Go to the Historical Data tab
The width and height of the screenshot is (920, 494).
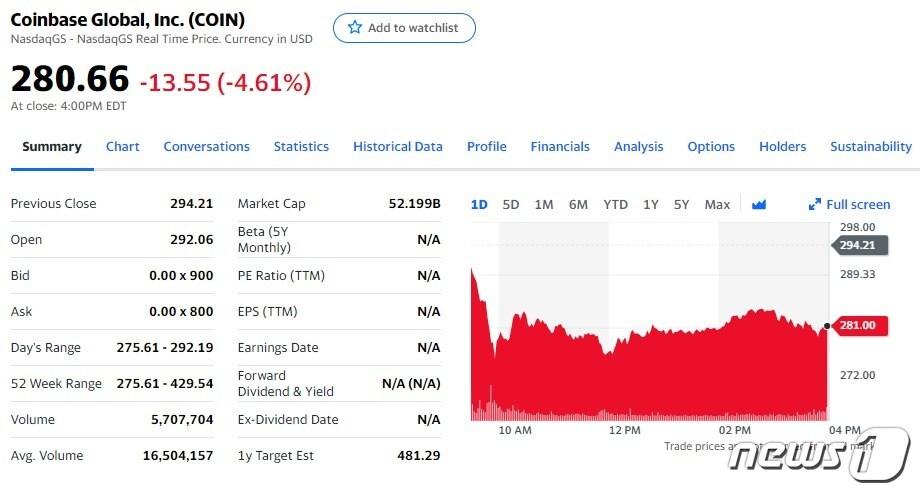(x=398, y=147)
